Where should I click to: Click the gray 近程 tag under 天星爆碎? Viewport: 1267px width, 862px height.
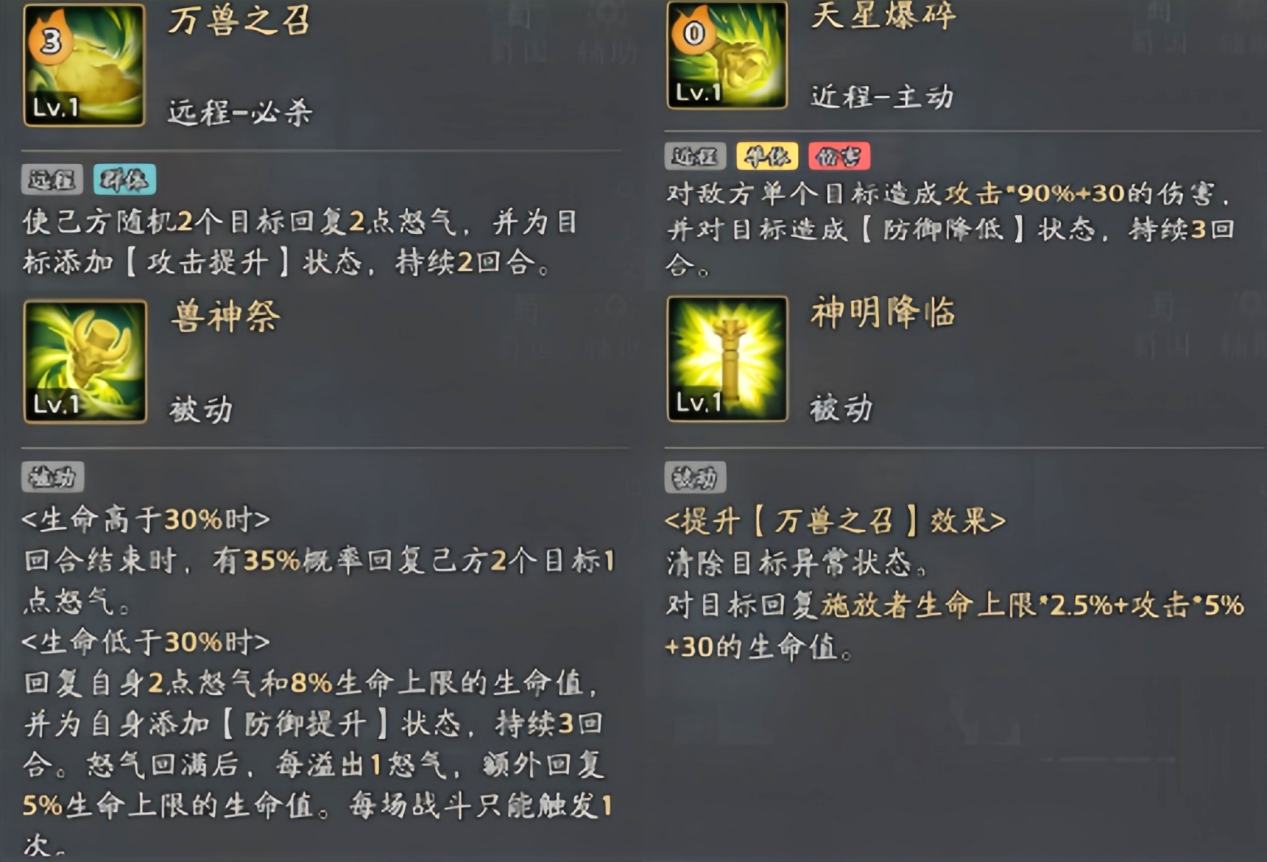[x=695, y=156]
